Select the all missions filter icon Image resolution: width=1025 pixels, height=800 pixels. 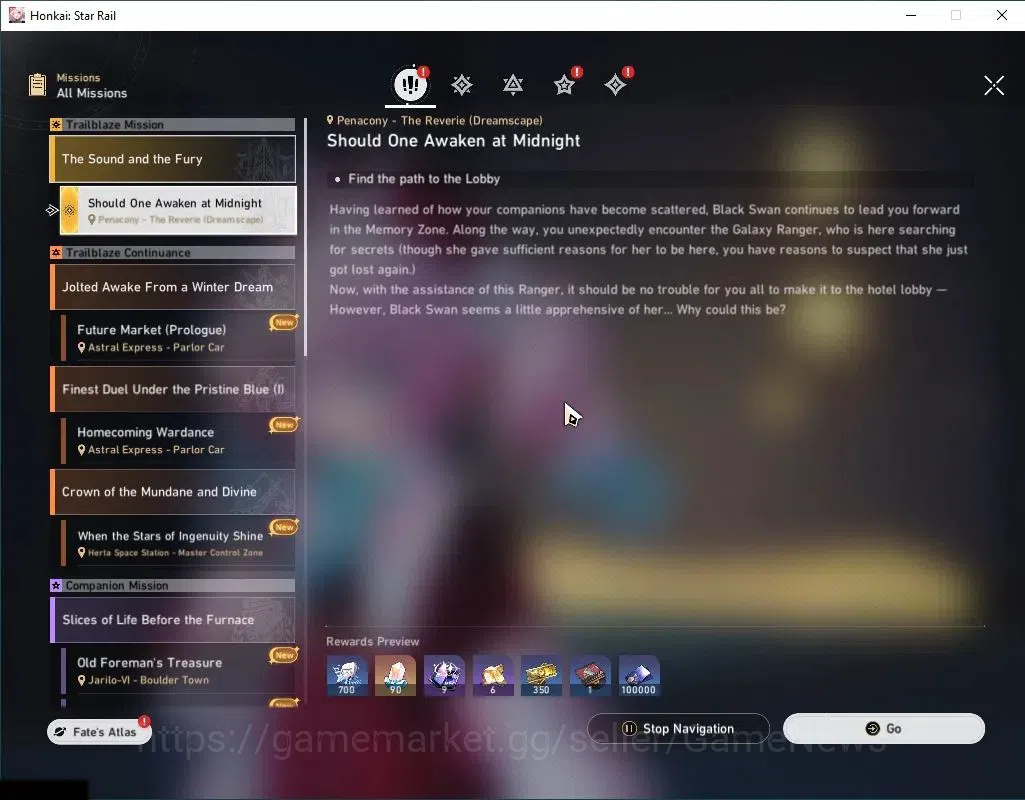[411, 84]
